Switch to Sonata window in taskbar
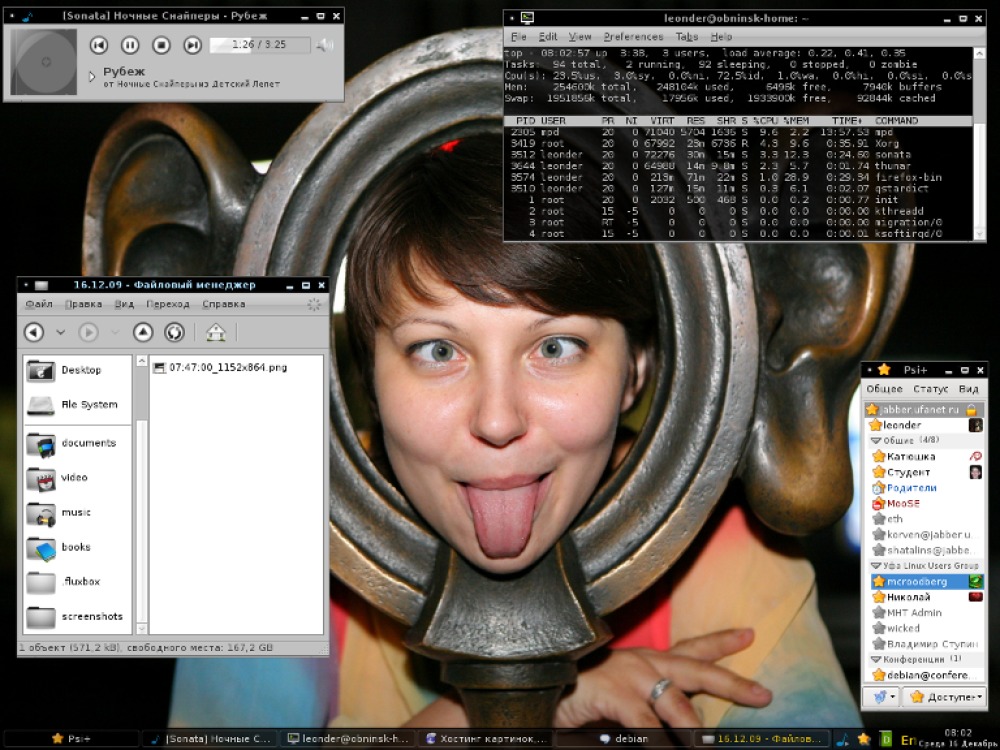 pos(209,739)
